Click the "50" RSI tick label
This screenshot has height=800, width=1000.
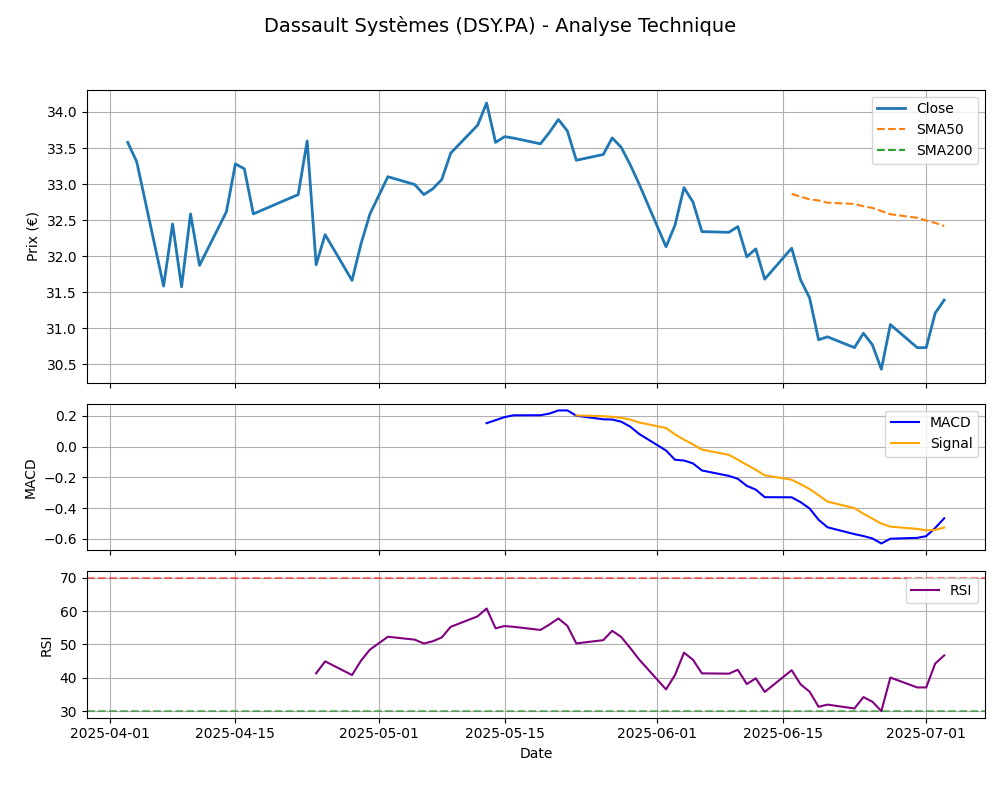click(69, 645)
